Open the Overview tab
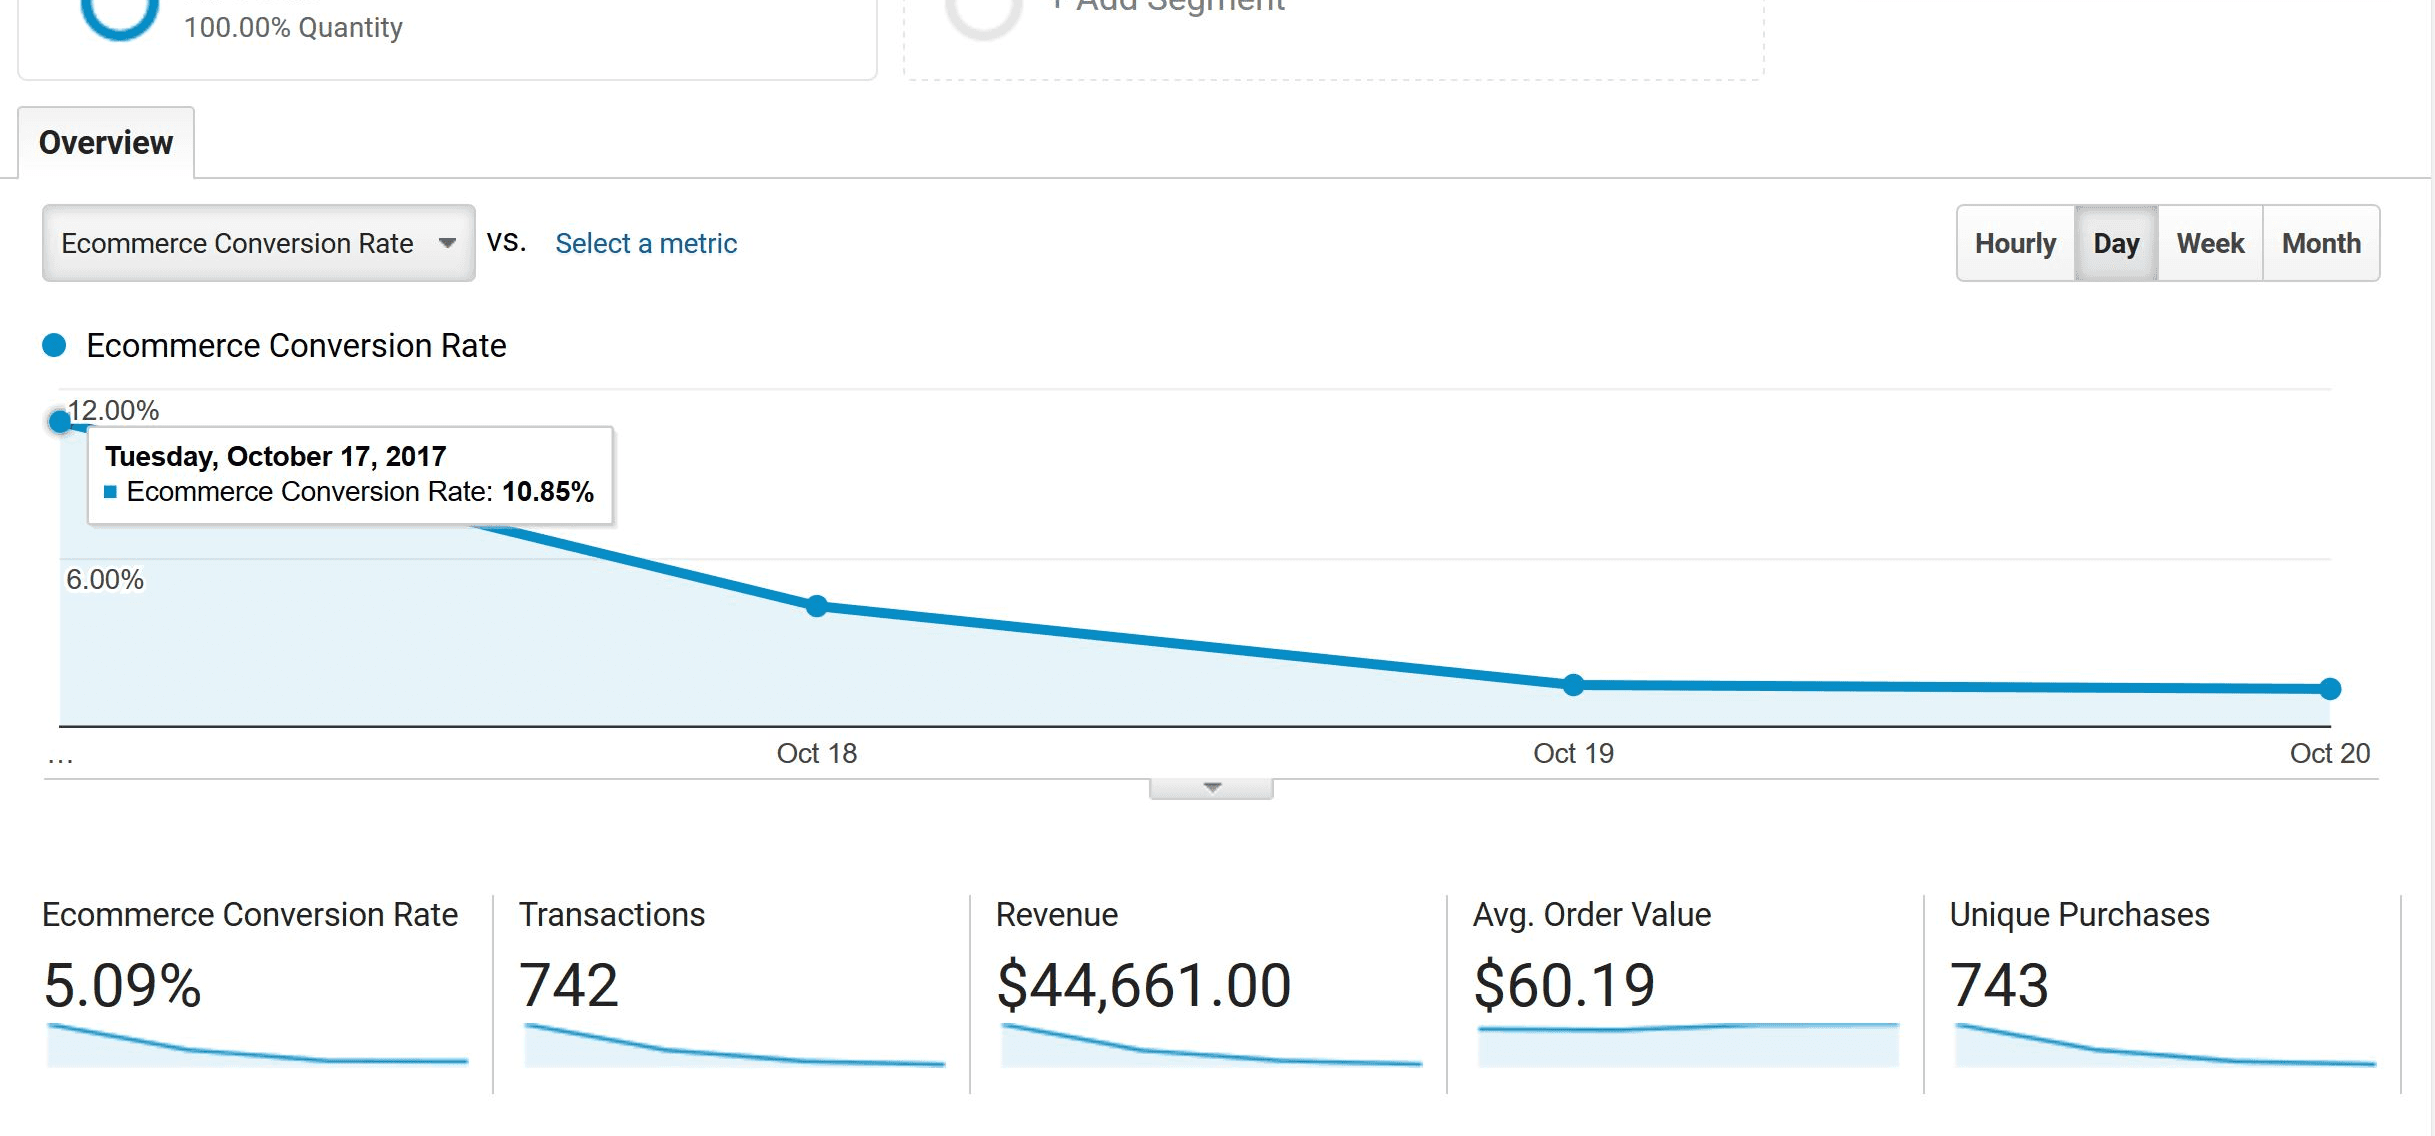 click(x=106, y=143)
